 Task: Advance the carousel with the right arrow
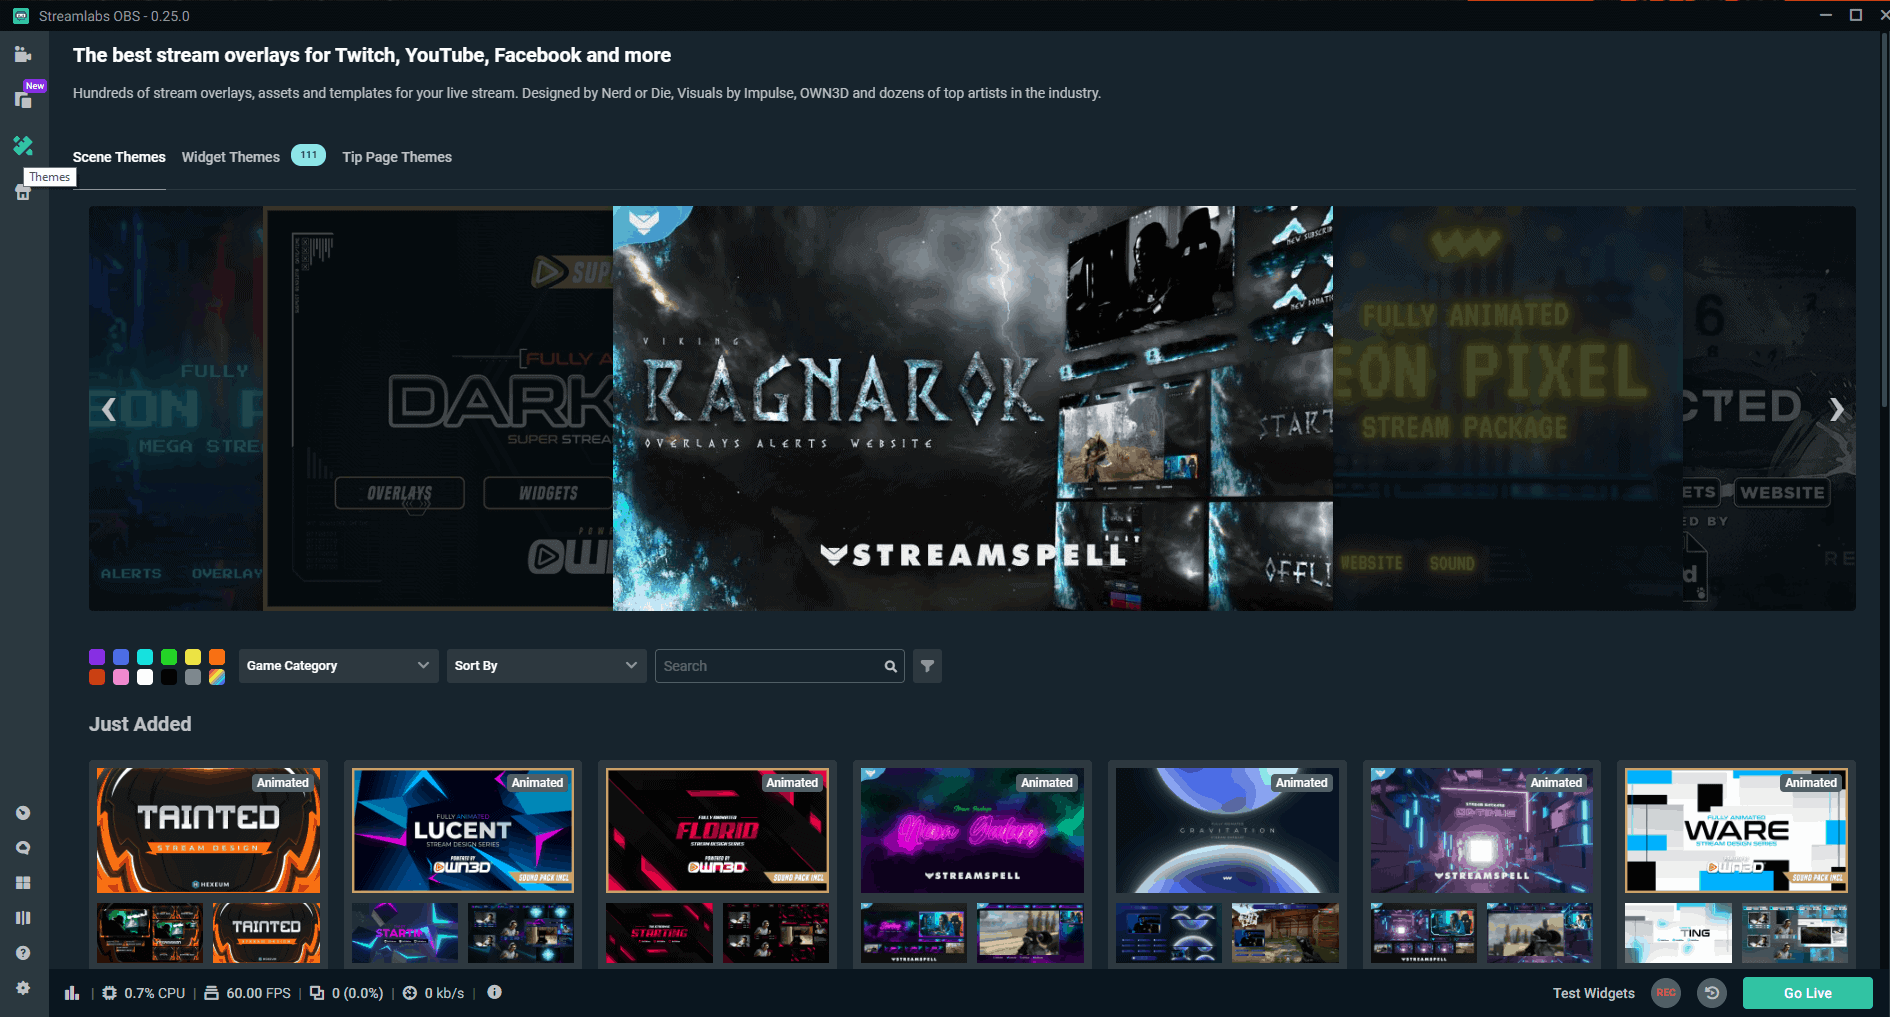coord(1837,410)
